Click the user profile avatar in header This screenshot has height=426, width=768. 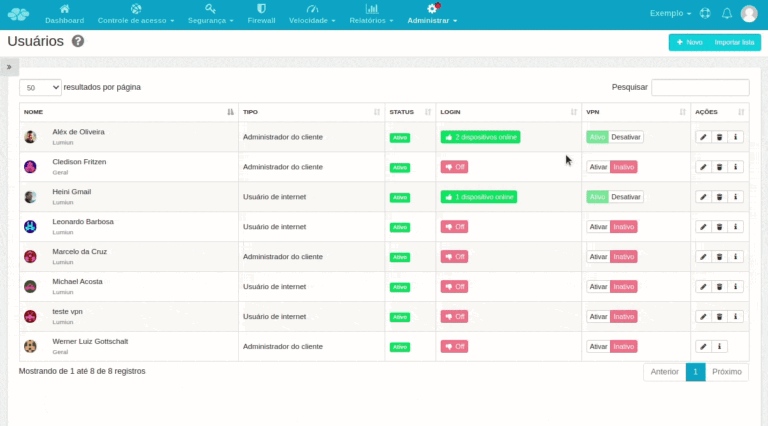pyautogui.click(x=749, y=13)
